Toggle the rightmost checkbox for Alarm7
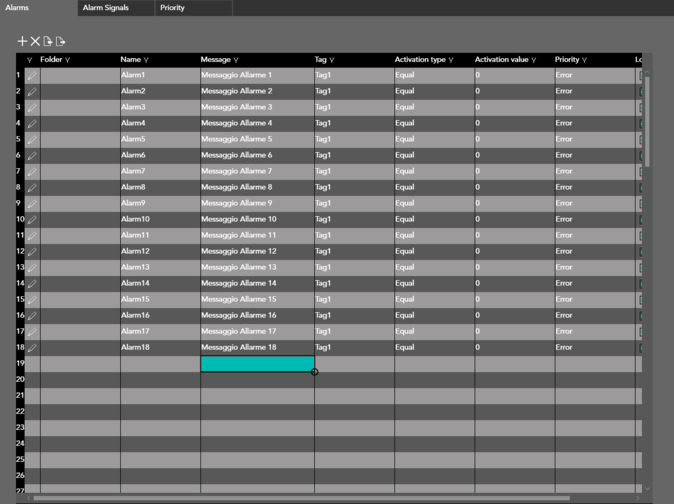Viewport: 674px width, 504px height. pos(641,172)
